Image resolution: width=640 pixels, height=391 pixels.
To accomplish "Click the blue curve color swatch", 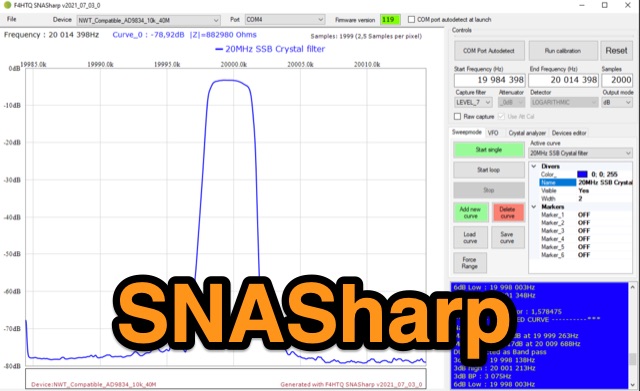I will [582, 174].
